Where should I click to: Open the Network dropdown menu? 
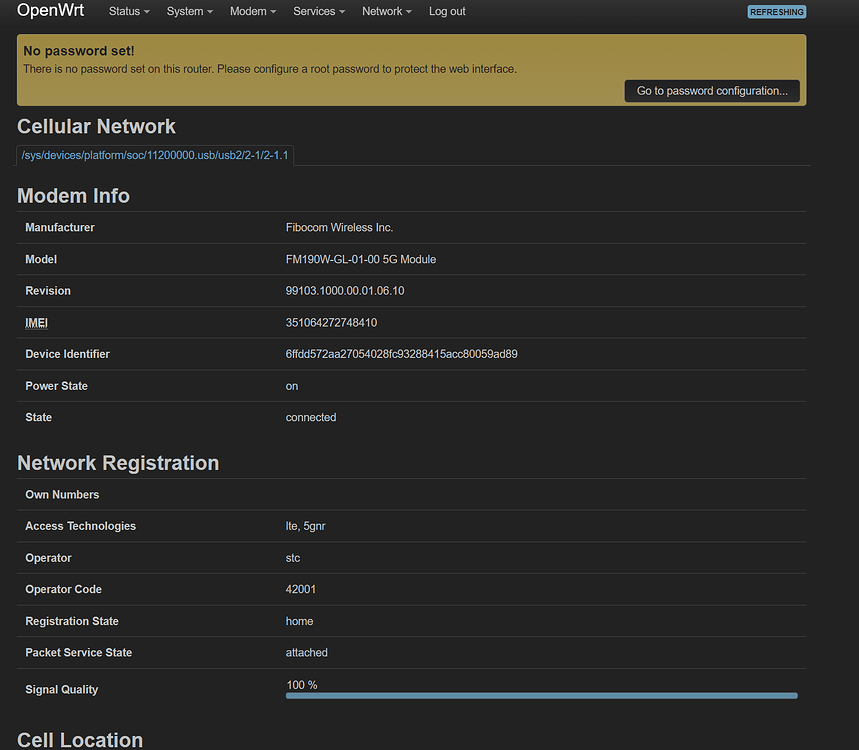[x=386, y=11]
